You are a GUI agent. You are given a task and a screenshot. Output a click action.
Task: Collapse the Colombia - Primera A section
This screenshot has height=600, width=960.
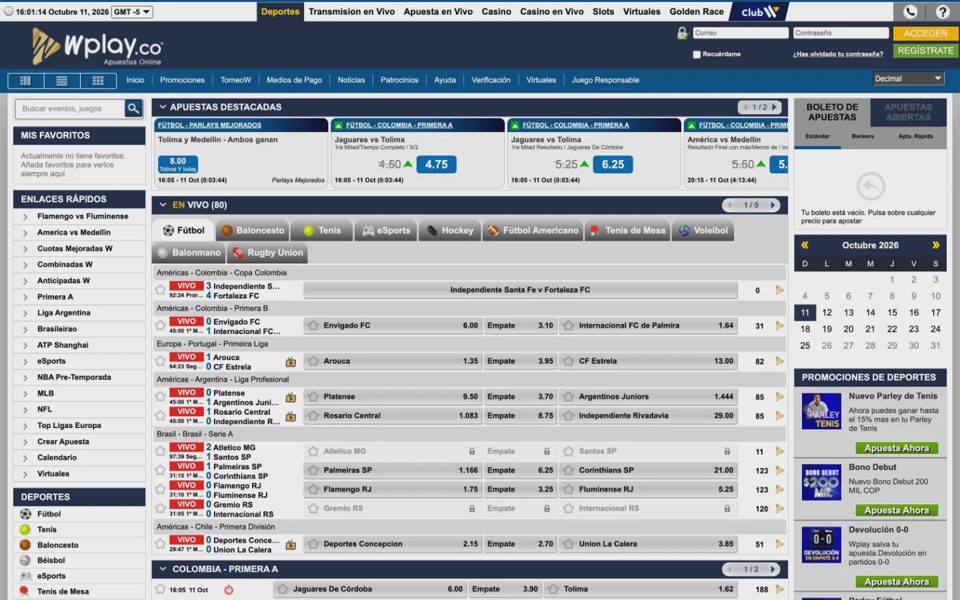163,569
